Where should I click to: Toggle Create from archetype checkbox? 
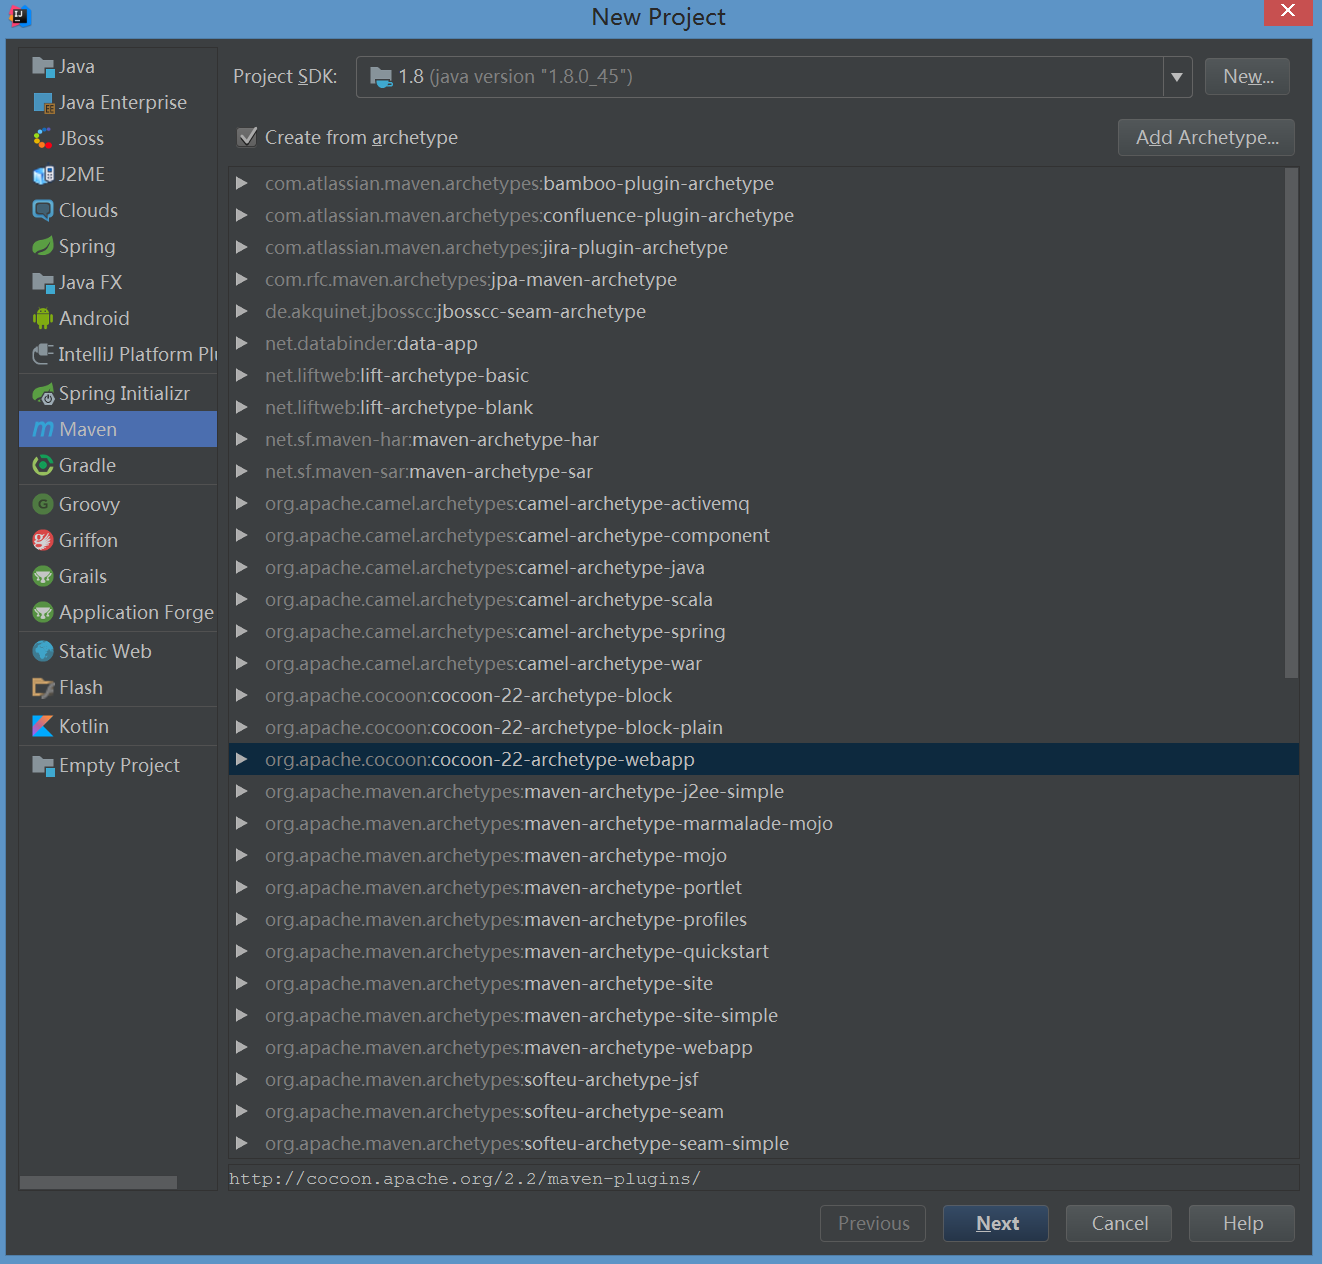click(x=247, y=137)
